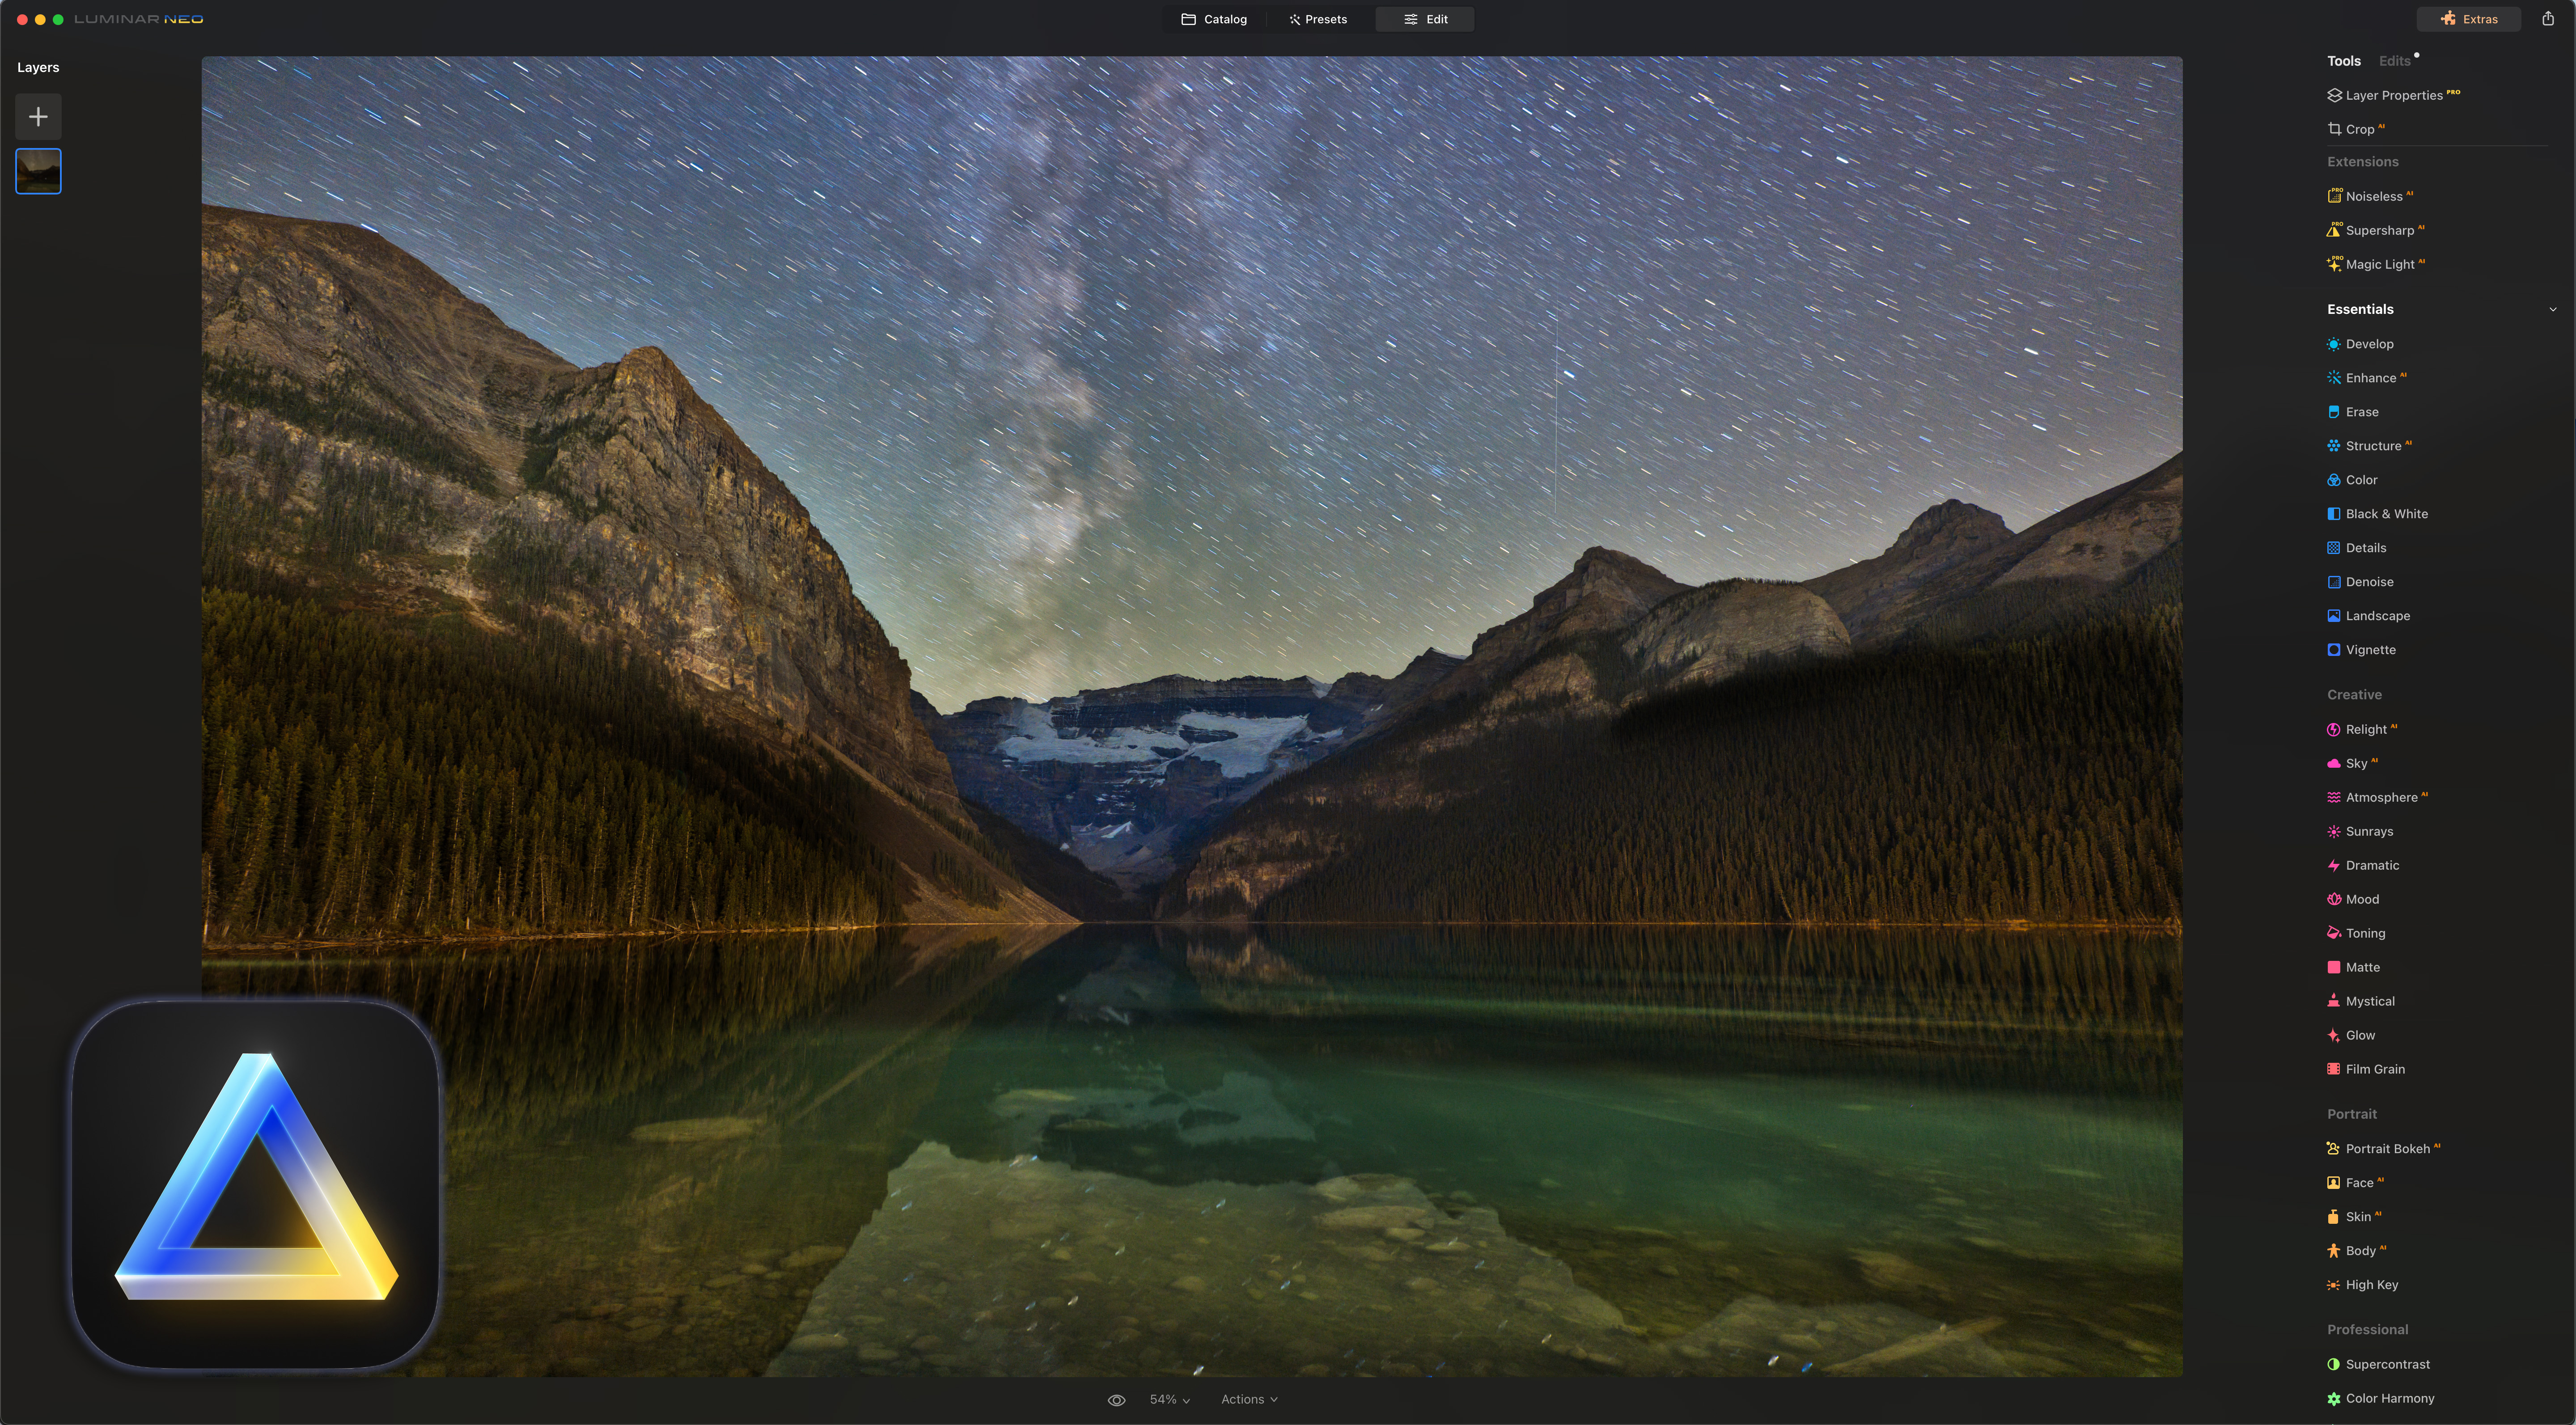The height and width of the screenshot is (1425, 2576).
Task: Select the Film Grain icon
Action: pyautogui.click(x=2334, y=1069)
